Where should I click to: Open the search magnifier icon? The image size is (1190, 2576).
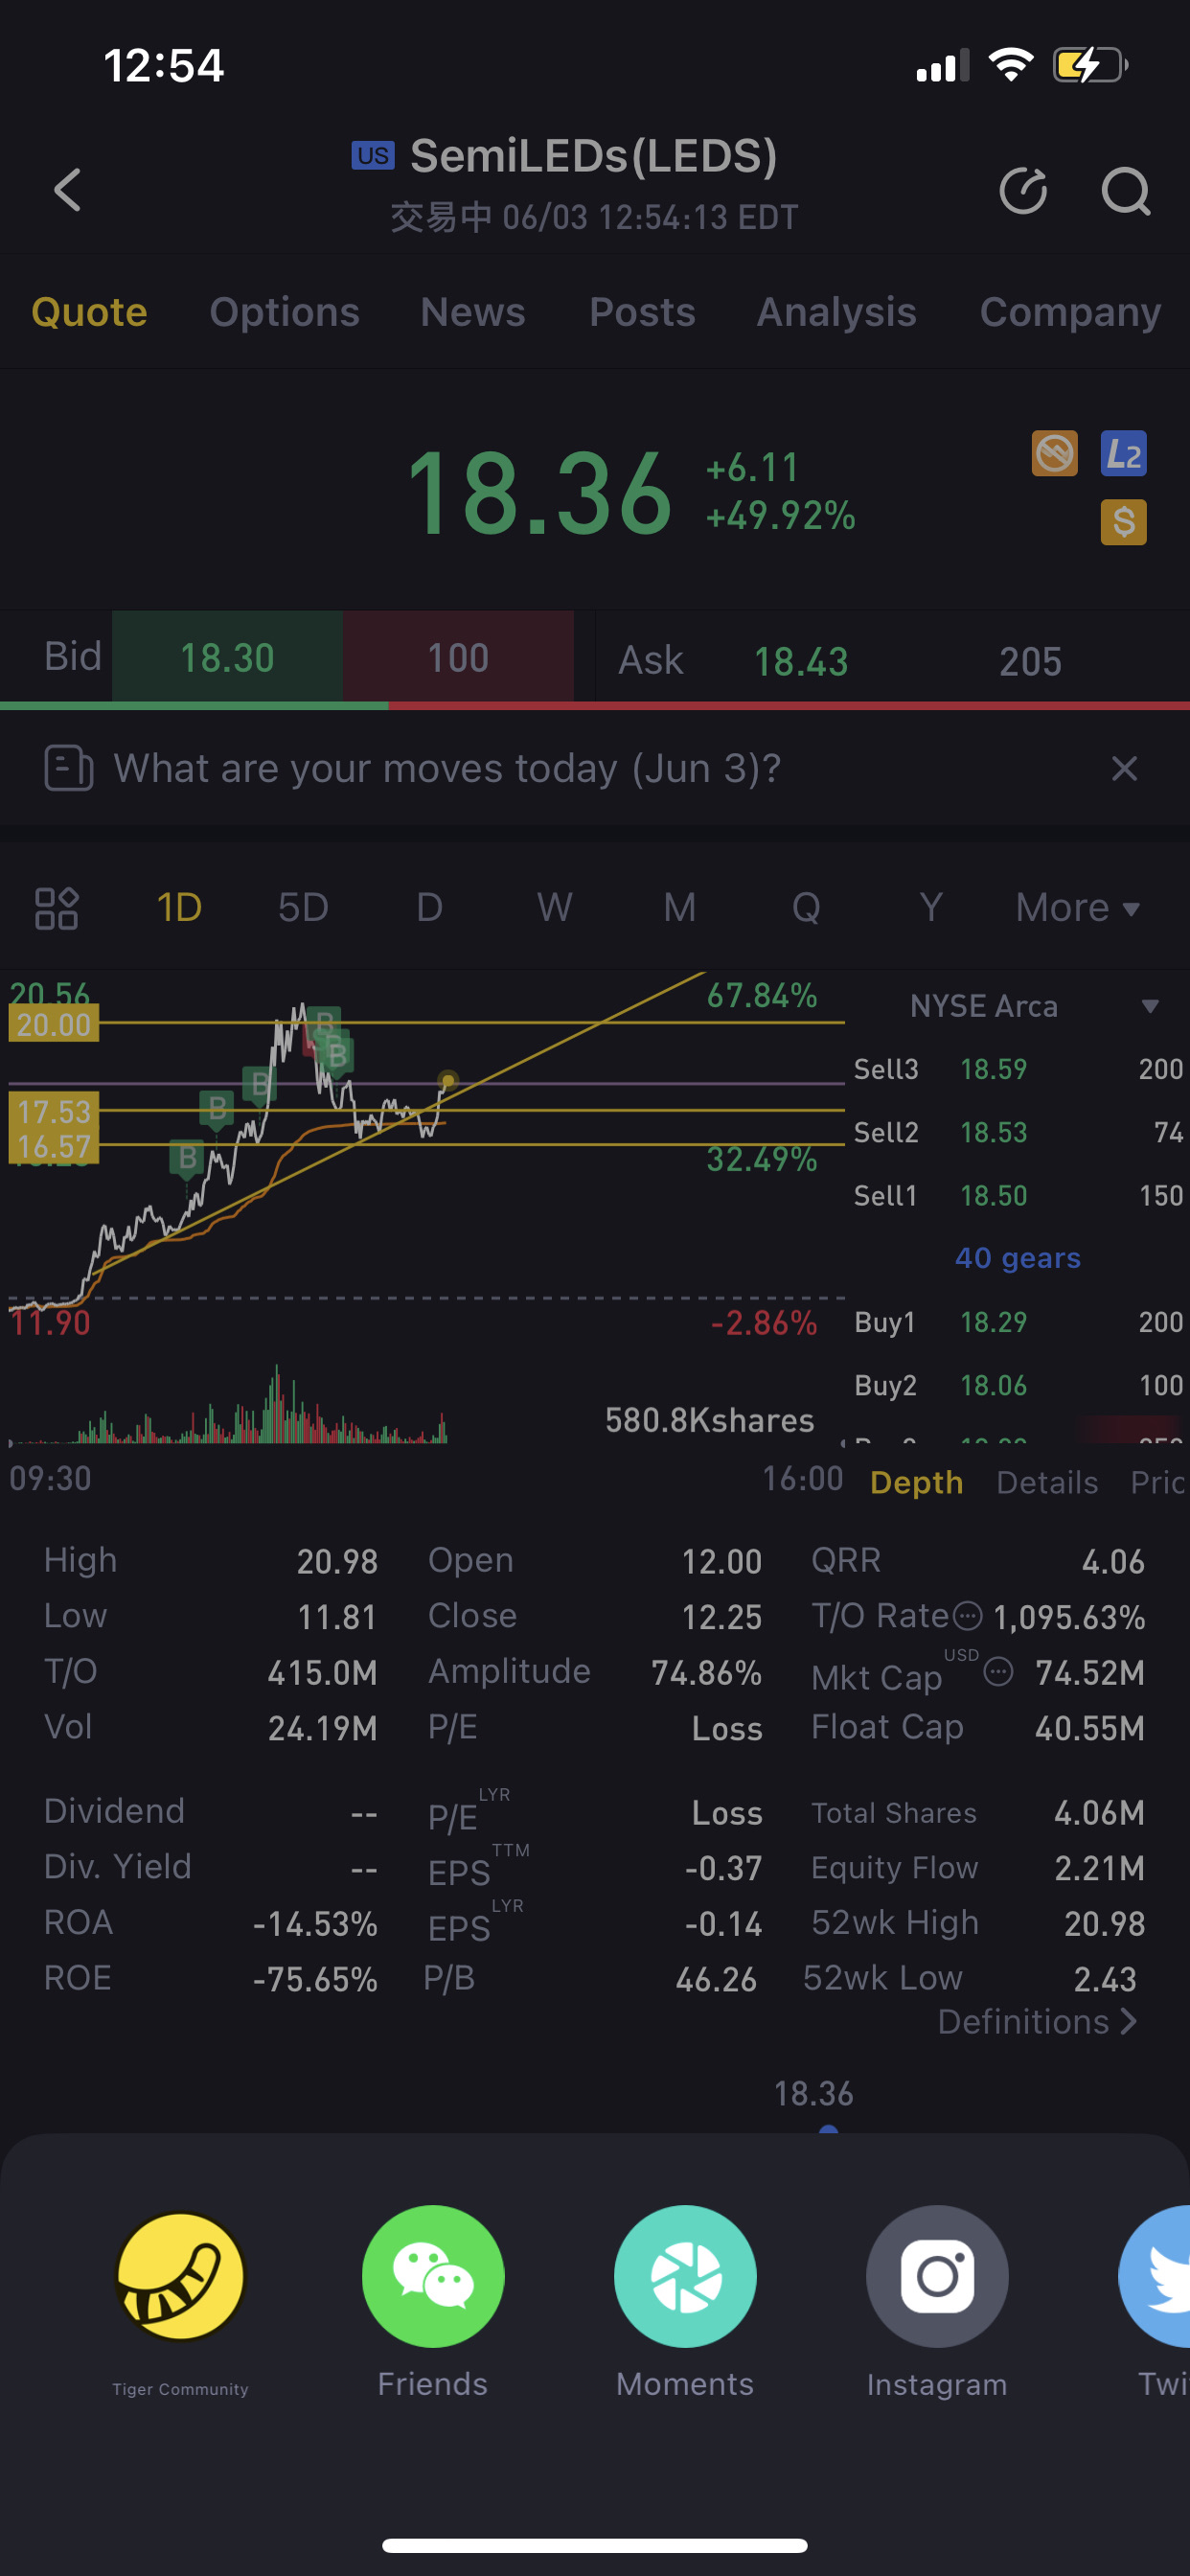point(1126,190)
